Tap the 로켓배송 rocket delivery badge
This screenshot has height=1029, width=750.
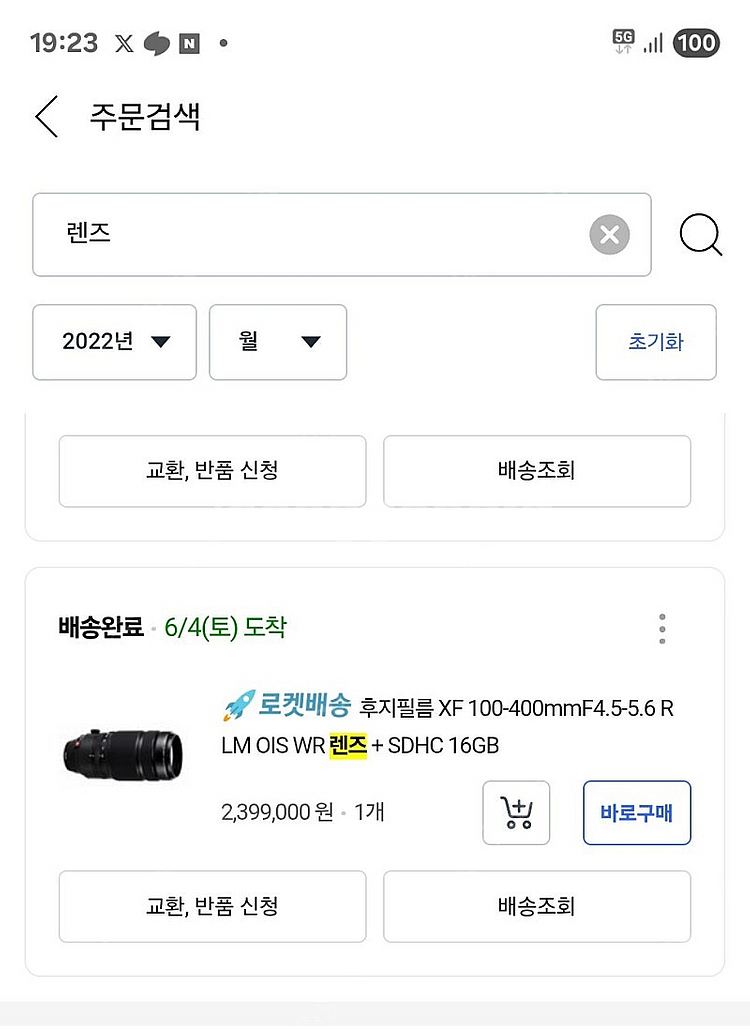(286, 707)
